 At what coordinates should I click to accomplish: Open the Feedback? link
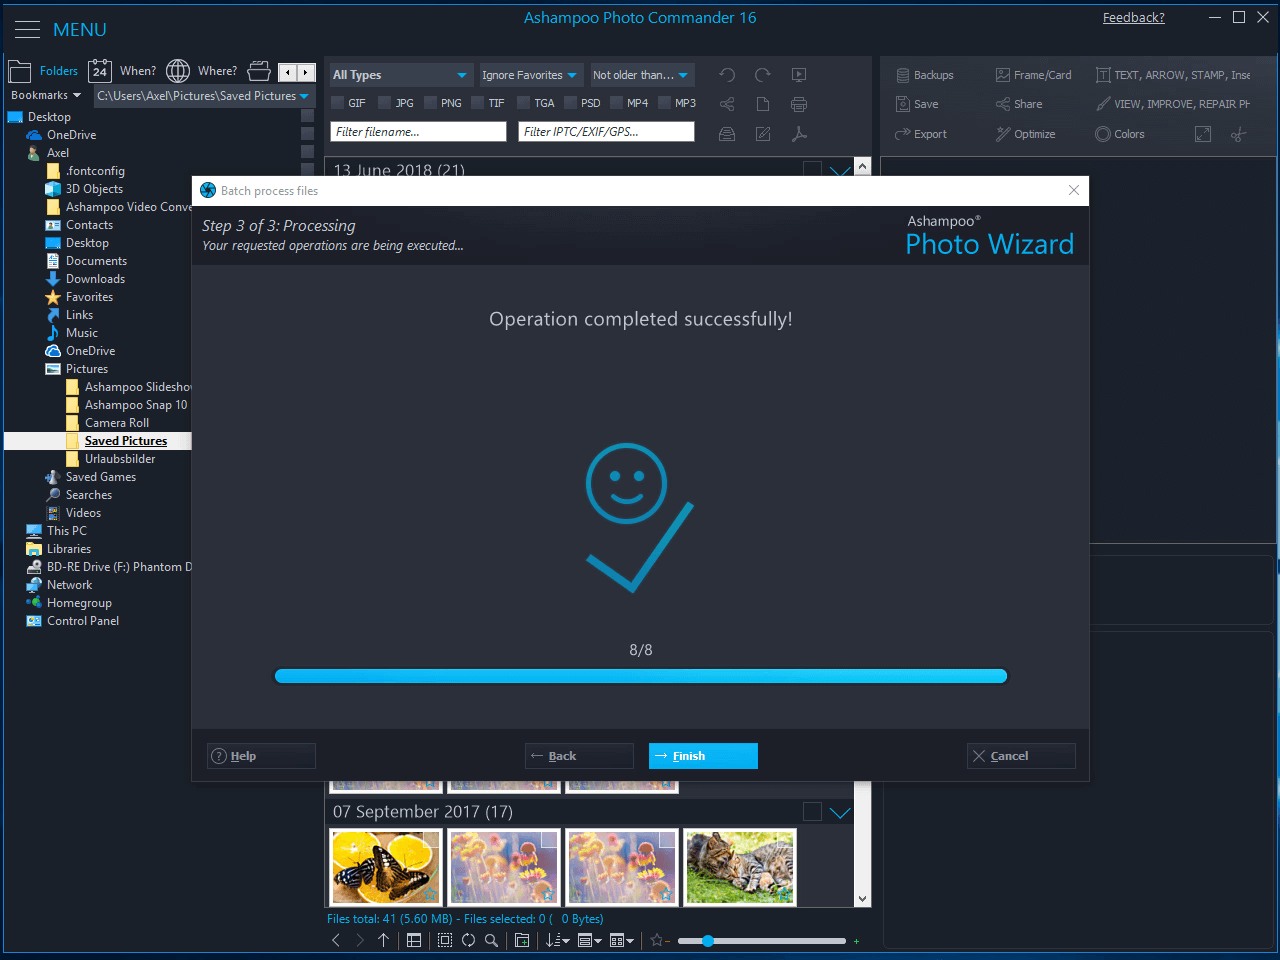(1134, 18)
